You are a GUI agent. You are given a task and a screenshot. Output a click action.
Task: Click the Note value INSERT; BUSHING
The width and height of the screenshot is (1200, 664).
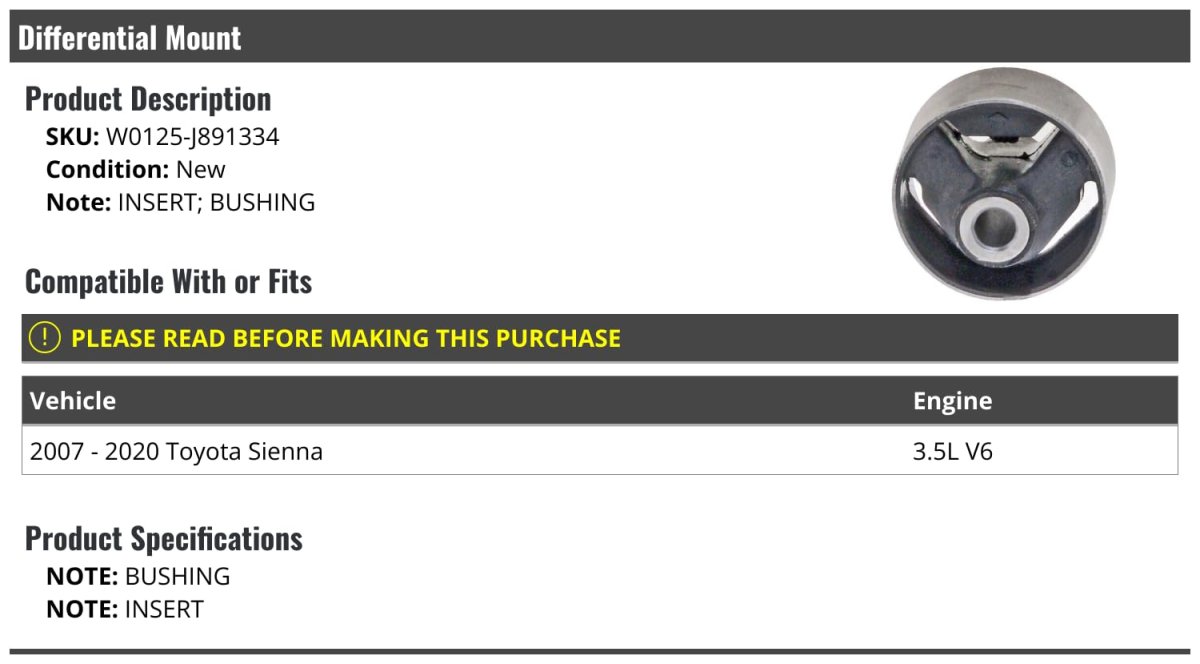pos(216,202)
